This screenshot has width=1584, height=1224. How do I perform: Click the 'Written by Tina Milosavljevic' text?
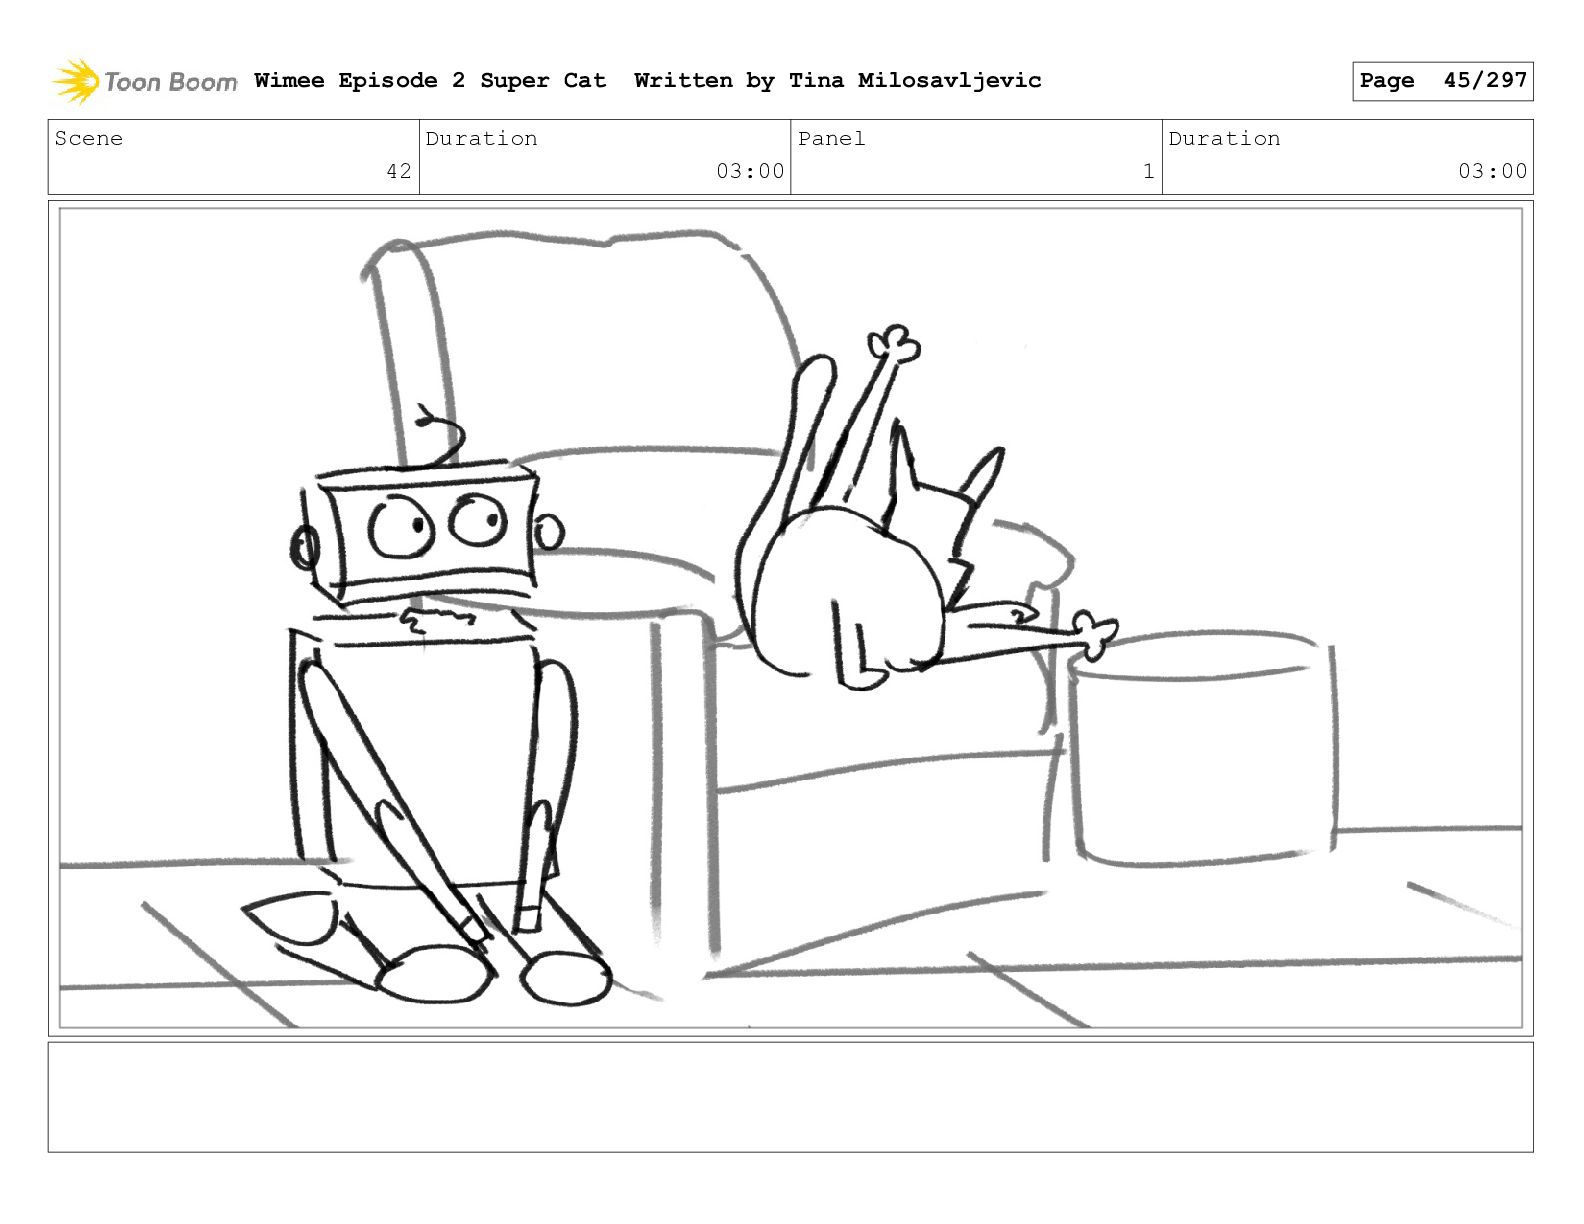pos(838,80)
